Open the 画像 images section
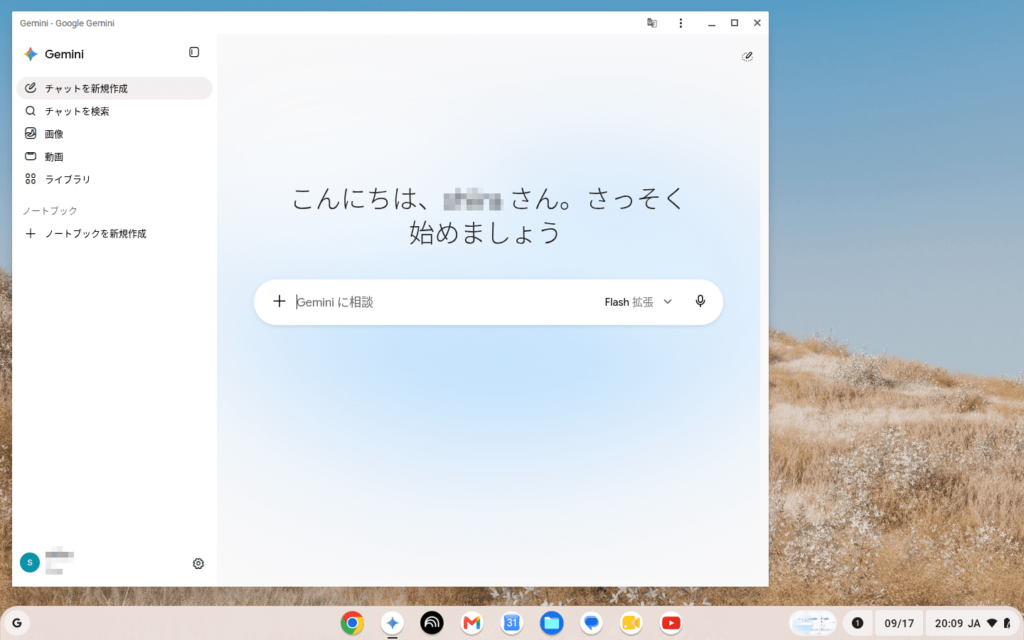This screenshot has width=1024, height=640. coord(114,134)
